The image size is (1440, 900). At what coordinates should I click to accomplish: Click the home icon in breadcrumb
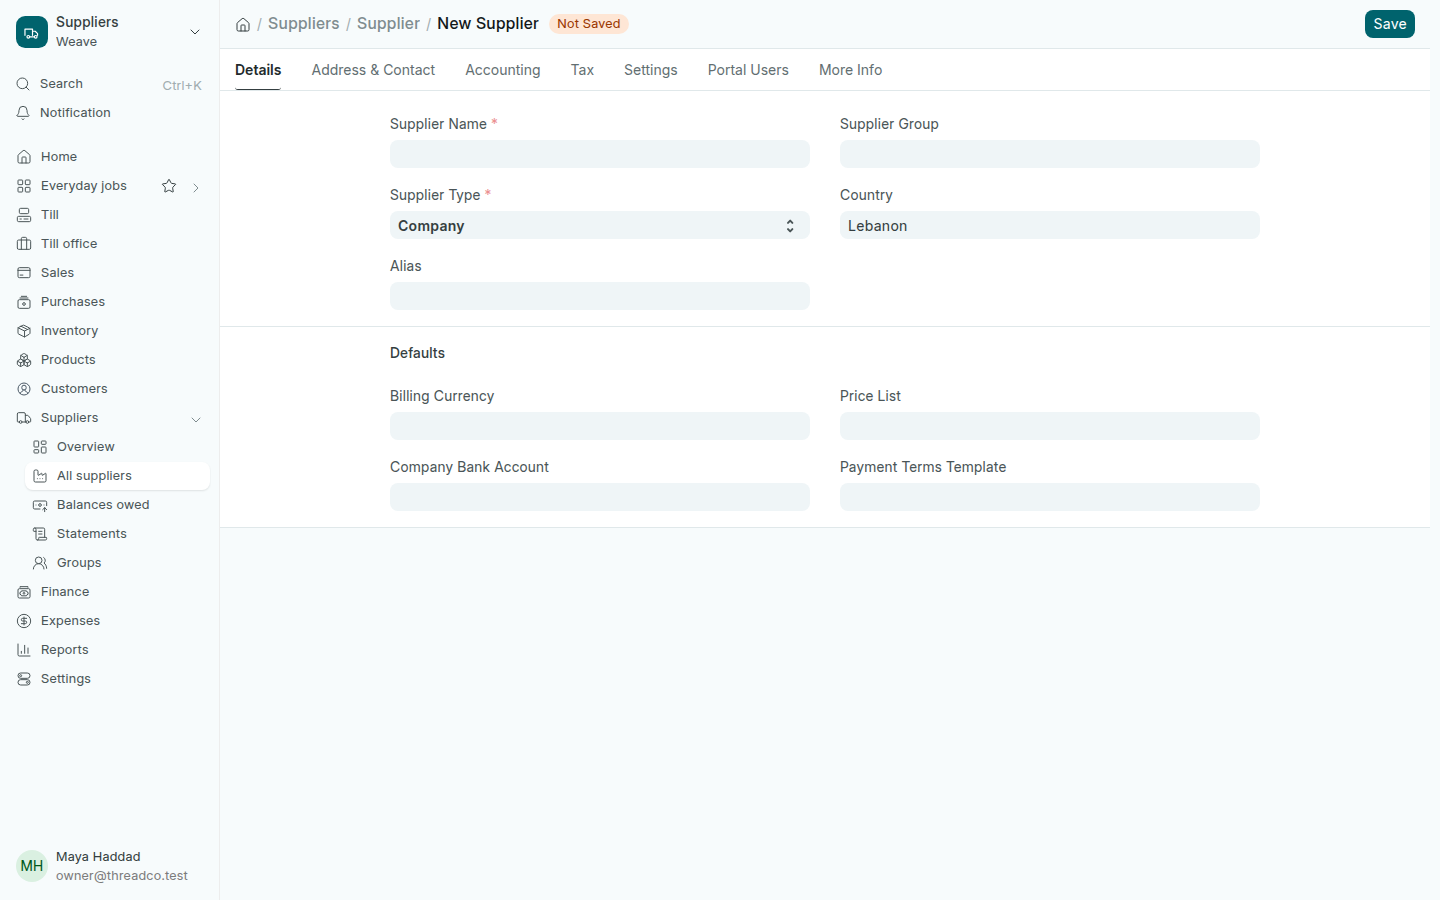pos(243,24)
